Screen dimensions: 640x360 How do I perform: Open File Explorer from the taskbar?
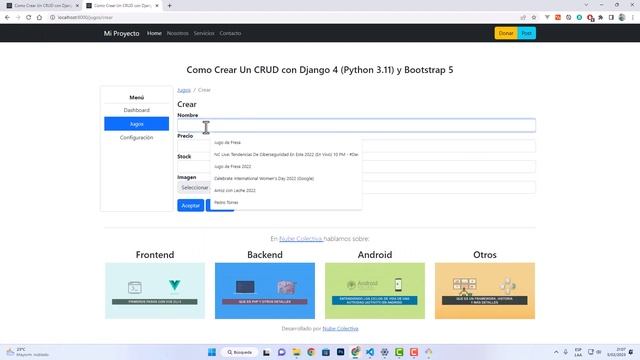296,352
